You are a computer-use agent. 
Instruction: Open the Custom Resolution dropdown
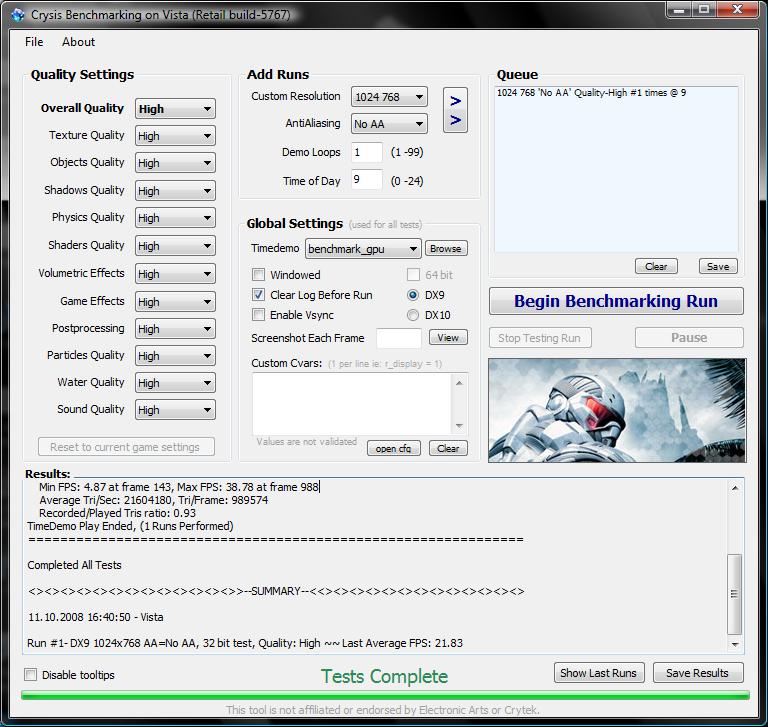pyautogui.click(x=389, y=97)
